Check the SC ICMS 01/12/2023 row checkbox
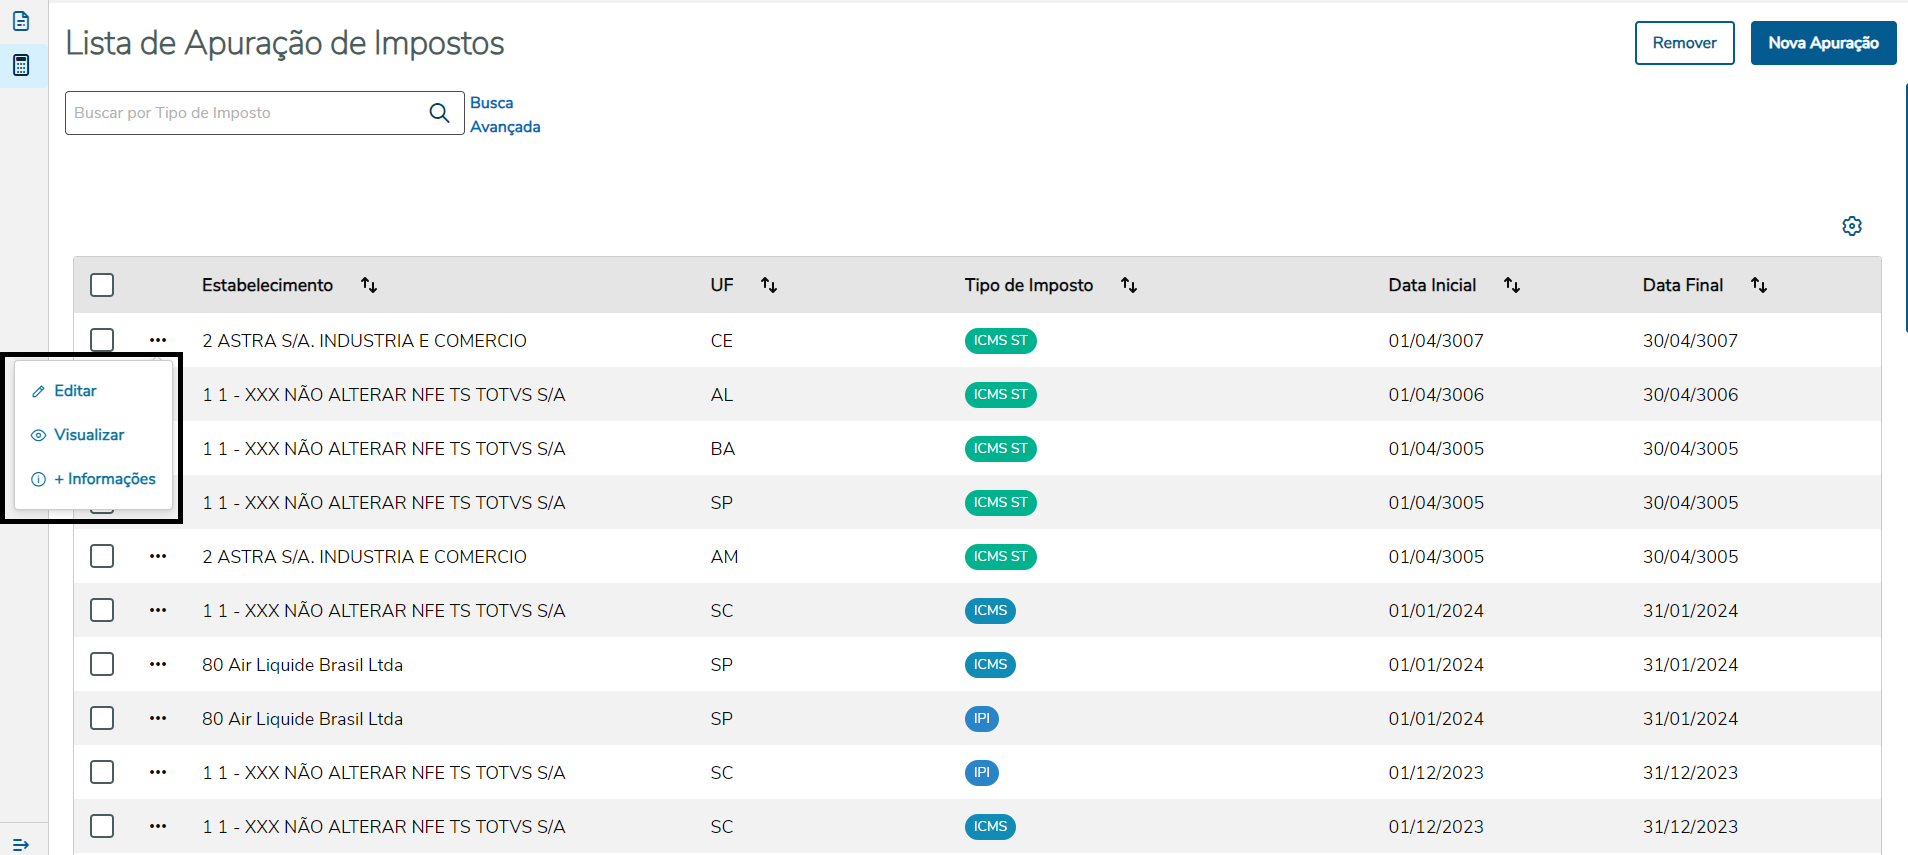 tap(102, 826)
